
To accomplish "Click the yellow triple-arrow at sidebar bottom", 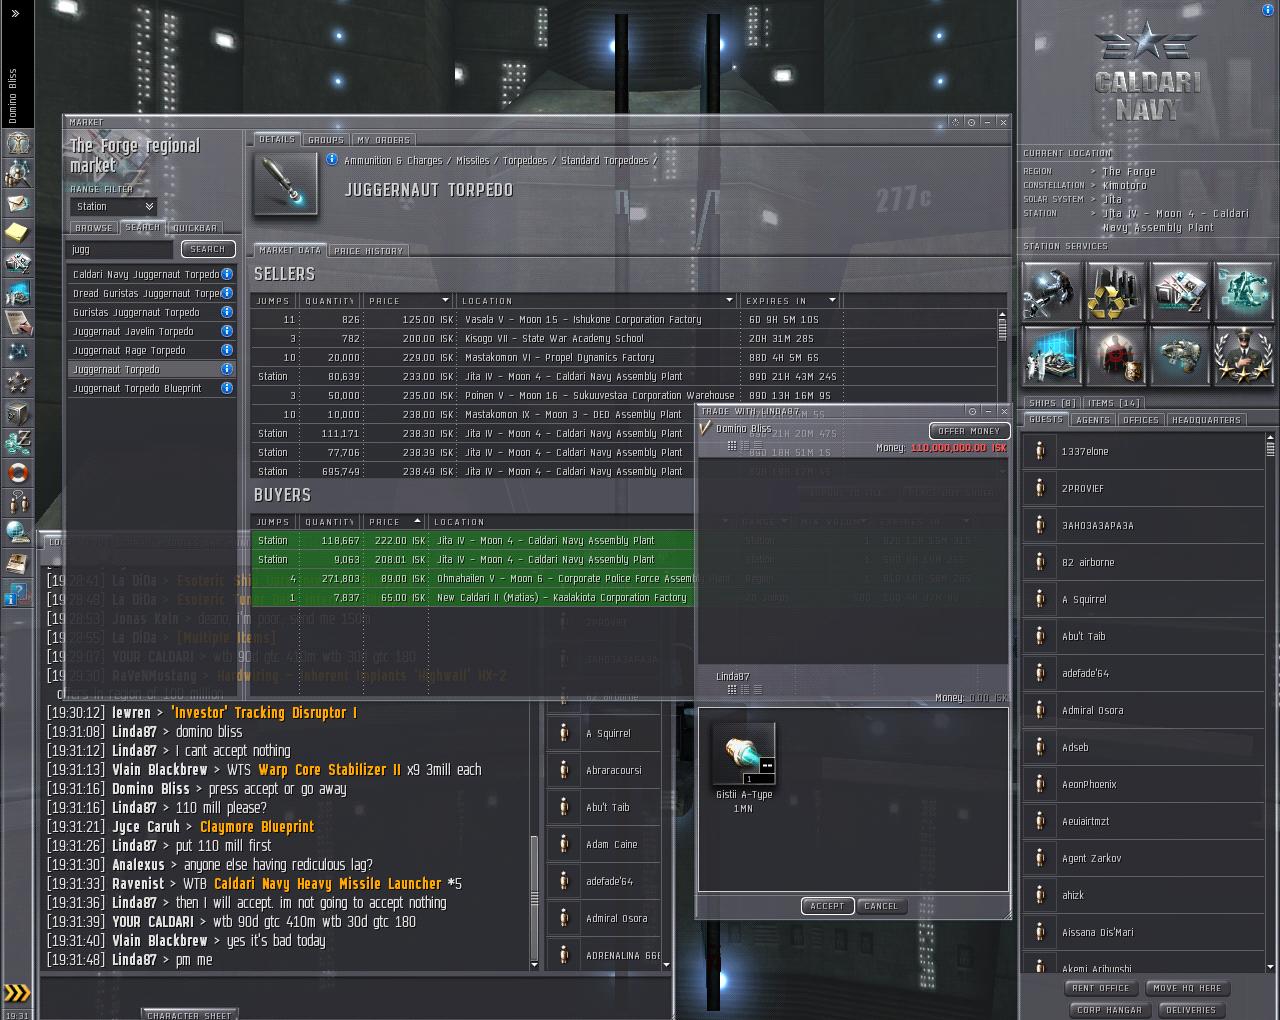I will (17, 993).
